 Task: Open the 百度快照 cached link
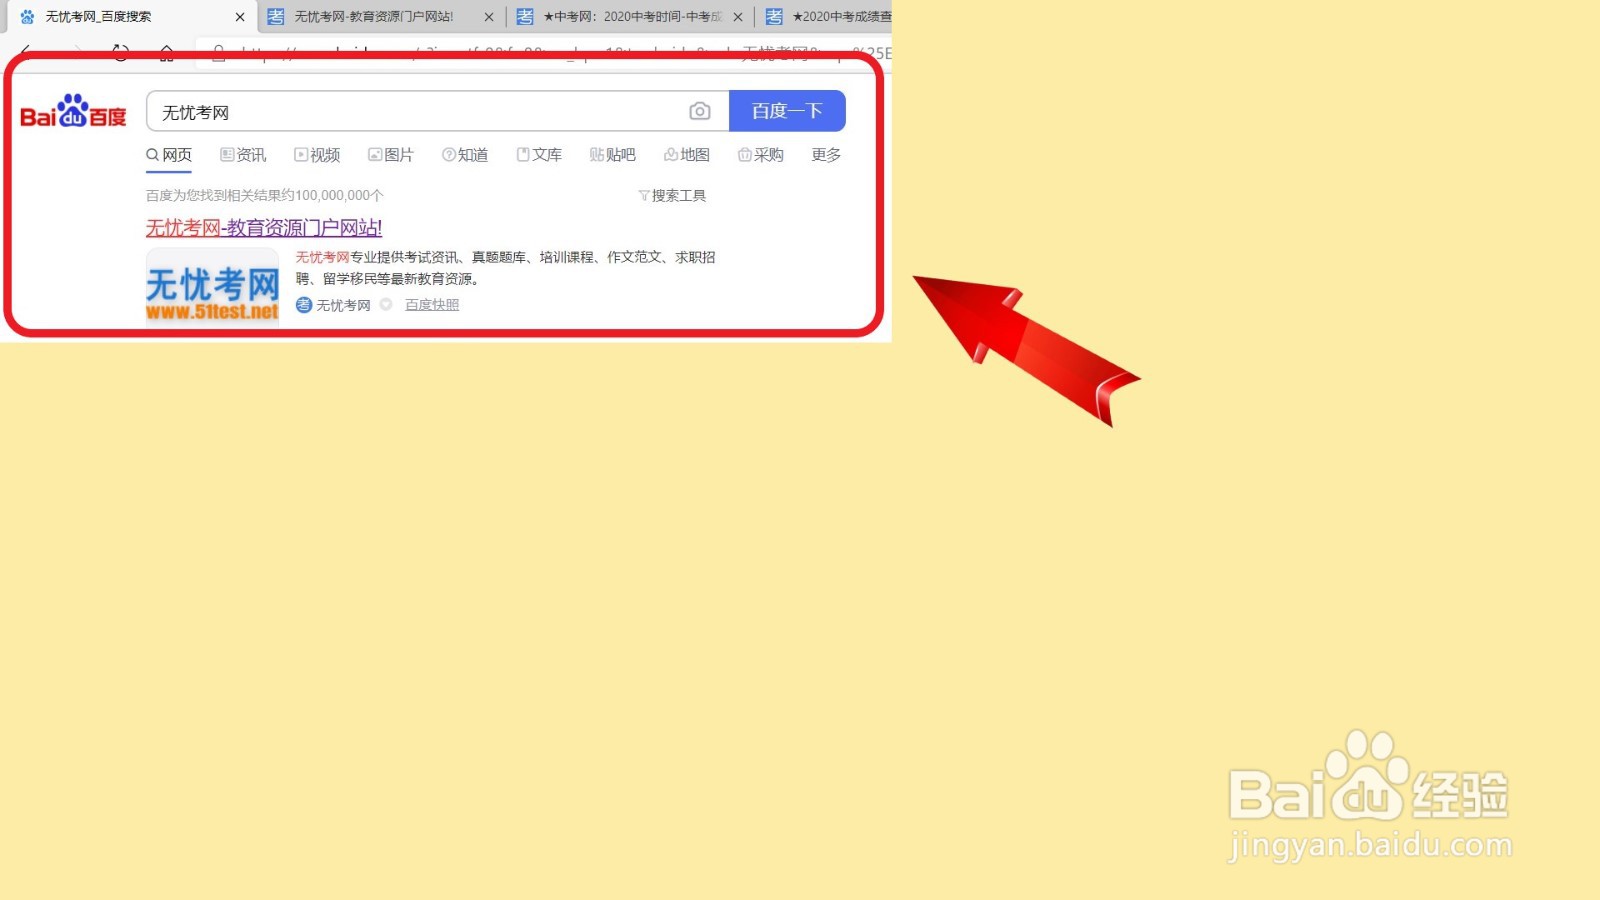pyautogui.click(x=432, y=305)
